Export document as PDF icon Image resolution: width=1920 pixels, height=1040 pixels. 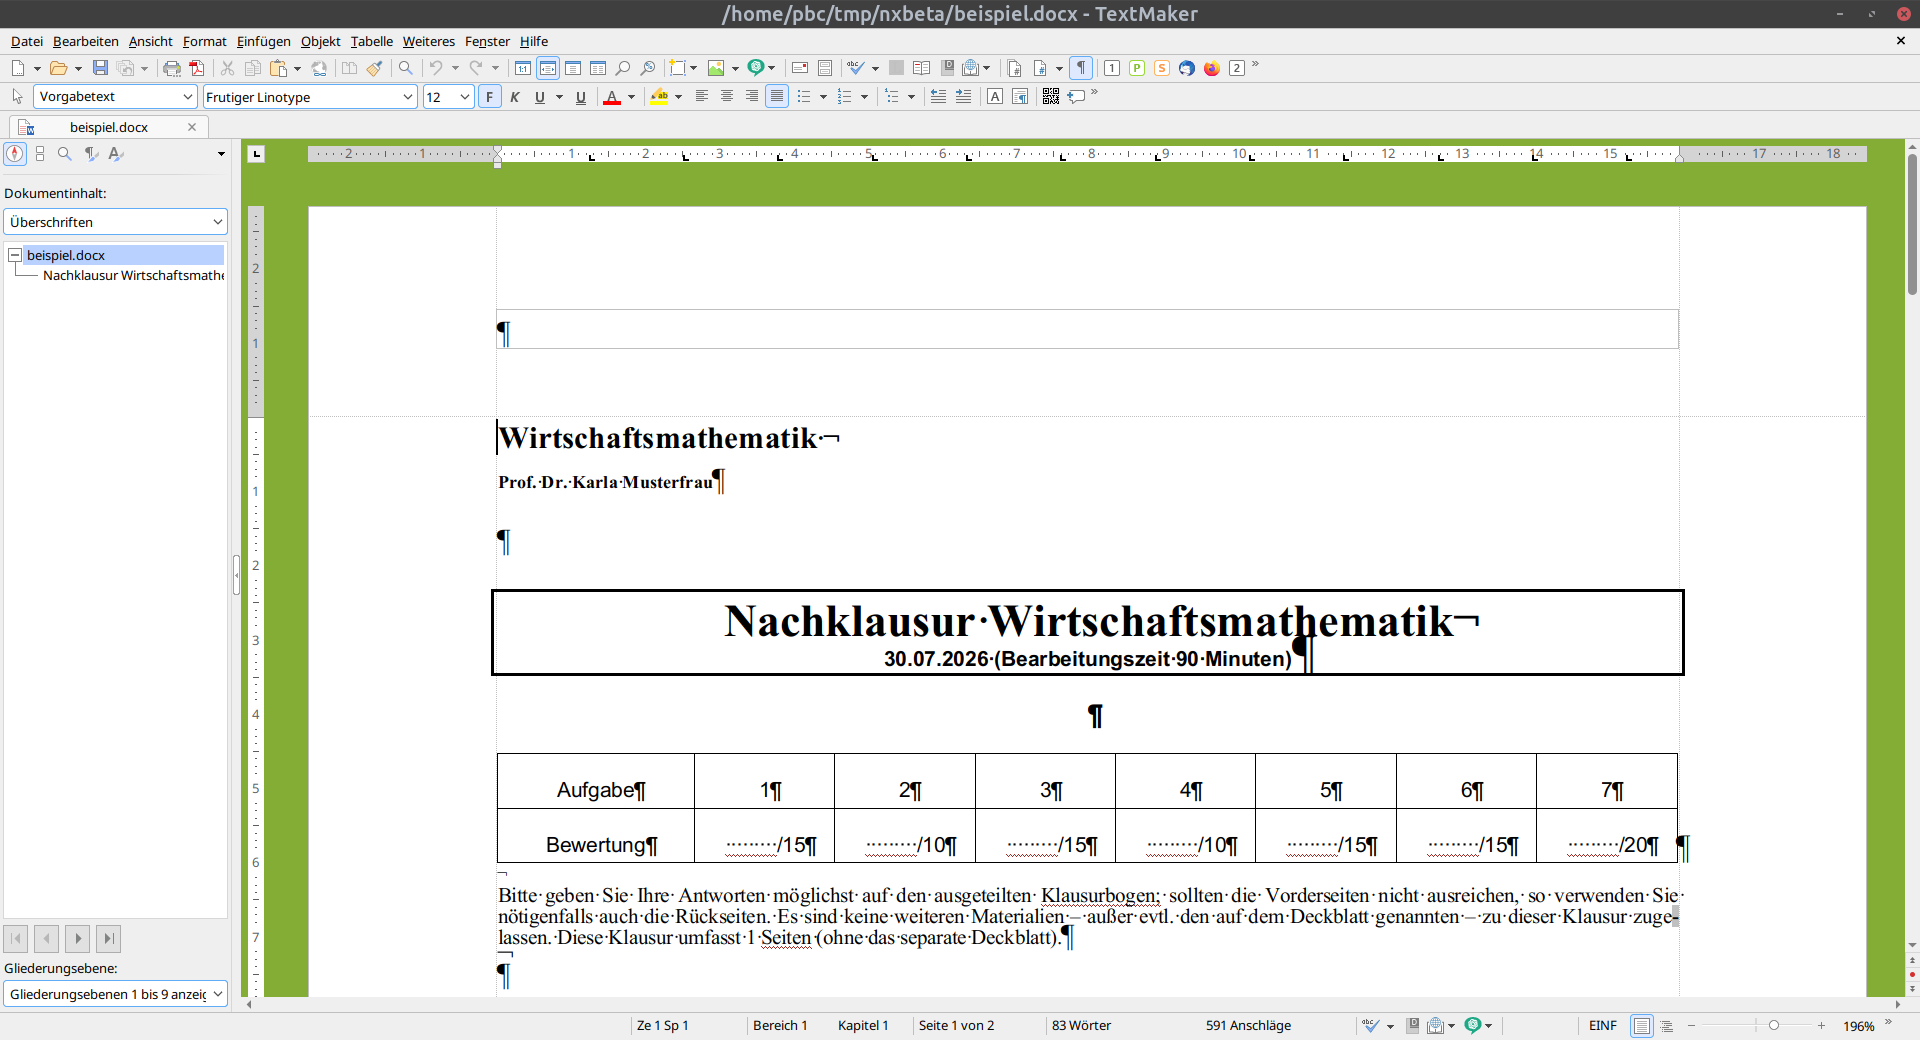pos(197,68)
